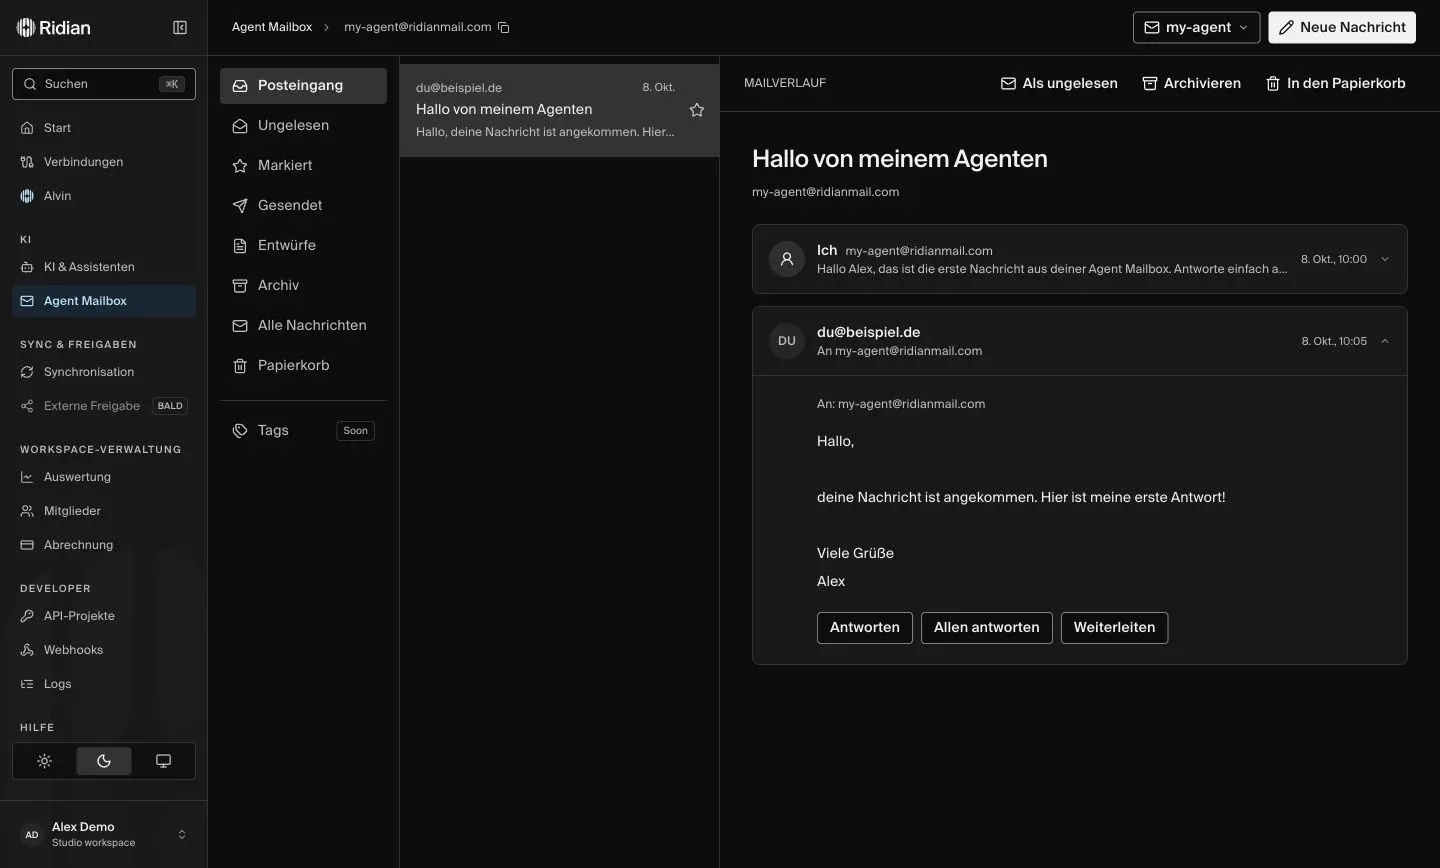Viewport: 1440px width, 868px height.
Task: Star the 'Hallo von meinem Agenten' message
Action: click(697, 110)
